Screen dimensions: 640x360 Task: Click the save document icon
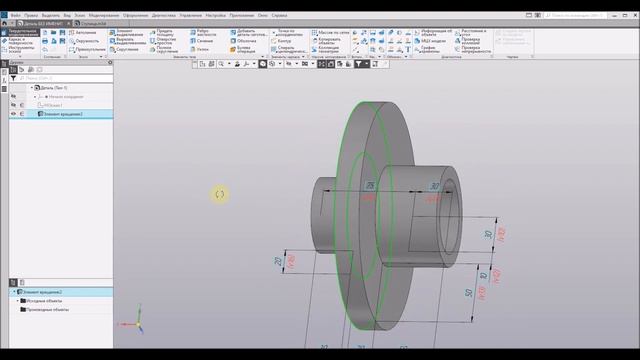click(62, 32)
